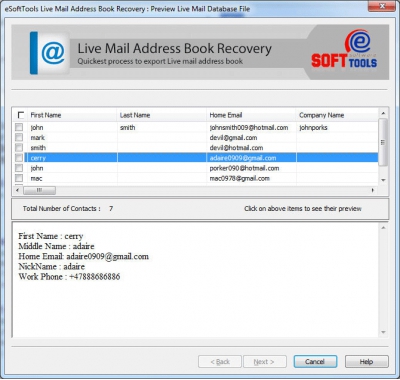This screenshot has width=400, height=380.
Task: Select the porker090@hotmail.com contact row
Action: (201, 168)
